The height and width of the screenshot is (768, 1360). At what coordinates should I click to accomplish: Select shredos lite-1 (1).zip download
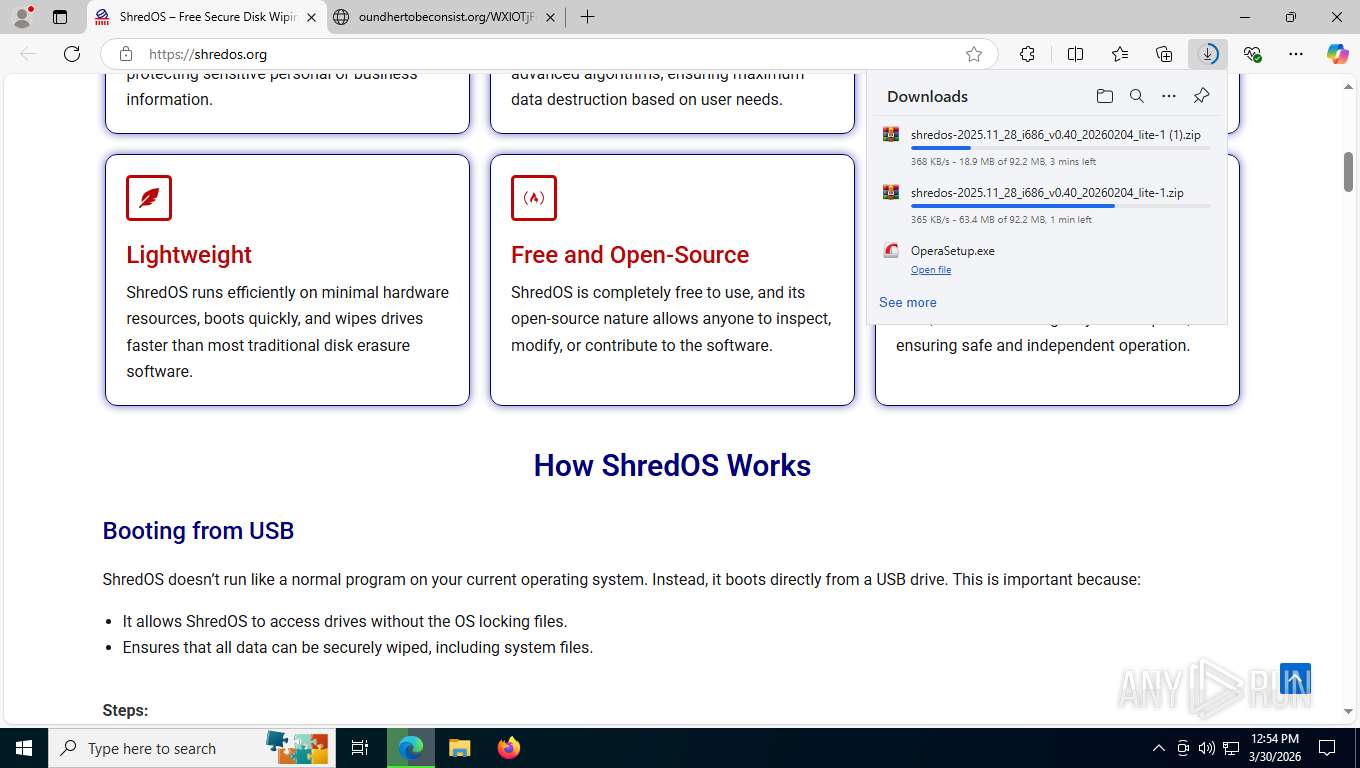click(x=1047, y=146)
